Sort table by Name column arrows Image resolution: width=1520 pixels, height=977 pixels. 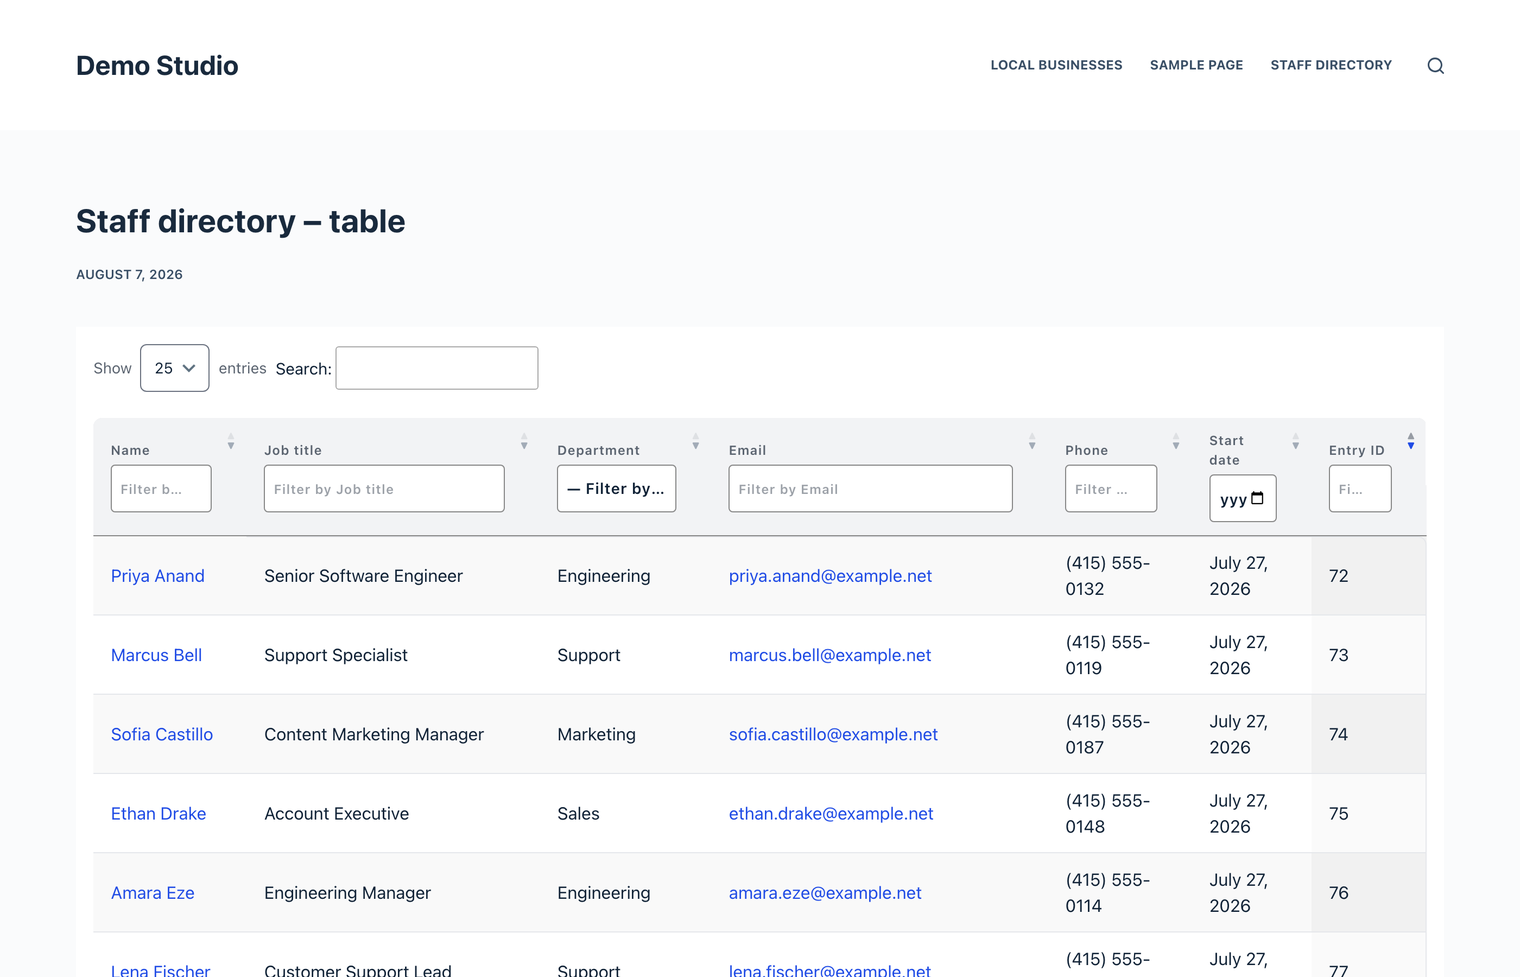tap(231, 441)
